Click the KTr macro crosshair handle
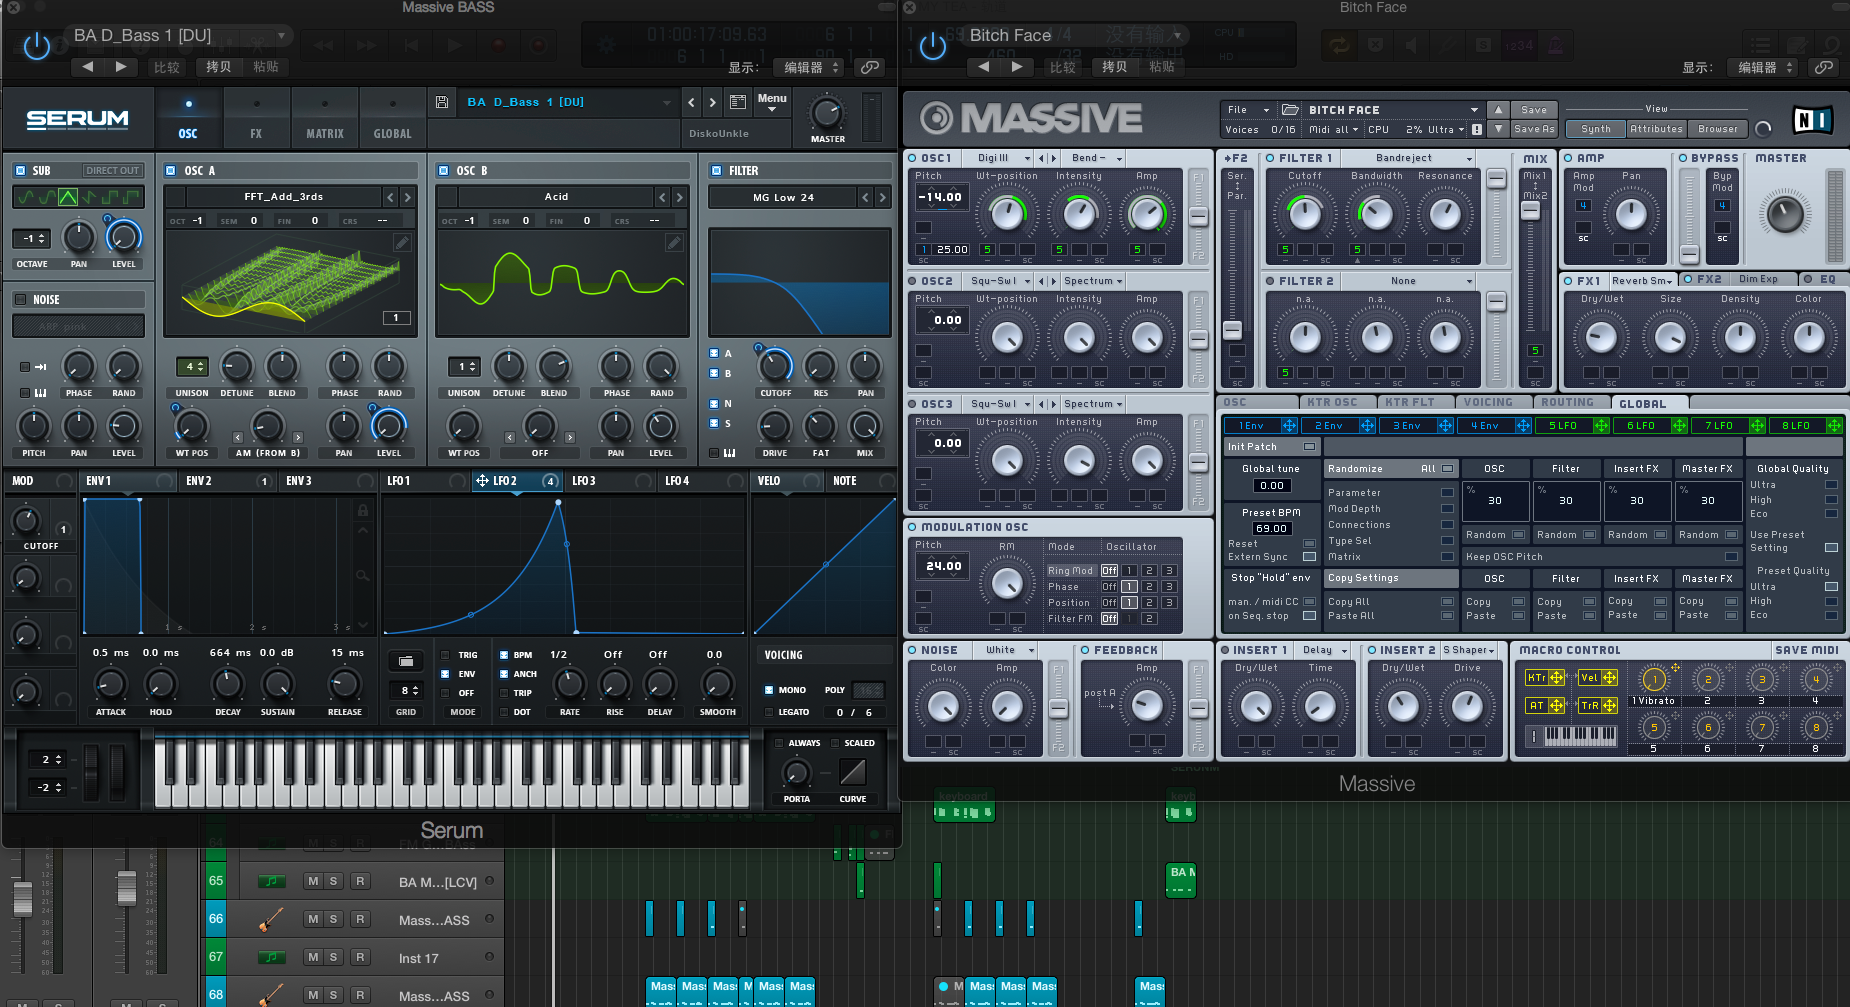Screen dimensions: 1850x1007 tap(1556, 677)
